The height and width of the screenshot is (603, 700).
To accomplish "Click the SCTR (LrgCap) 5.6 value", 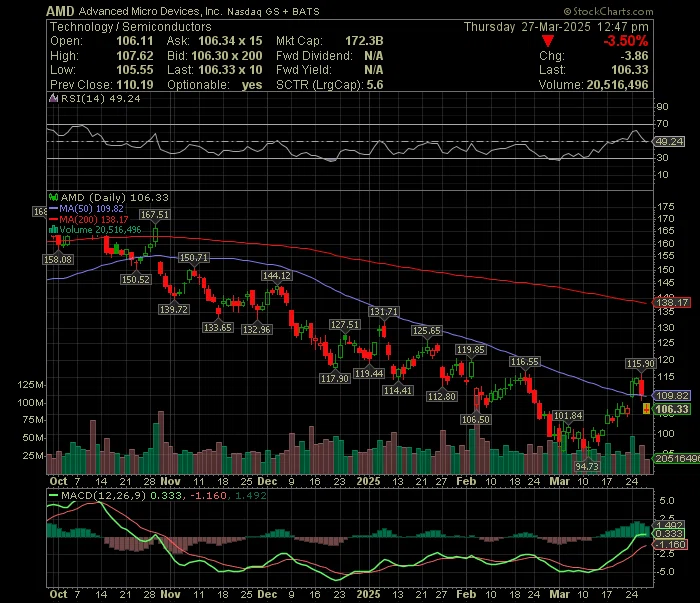I will (x=375, y=85).
